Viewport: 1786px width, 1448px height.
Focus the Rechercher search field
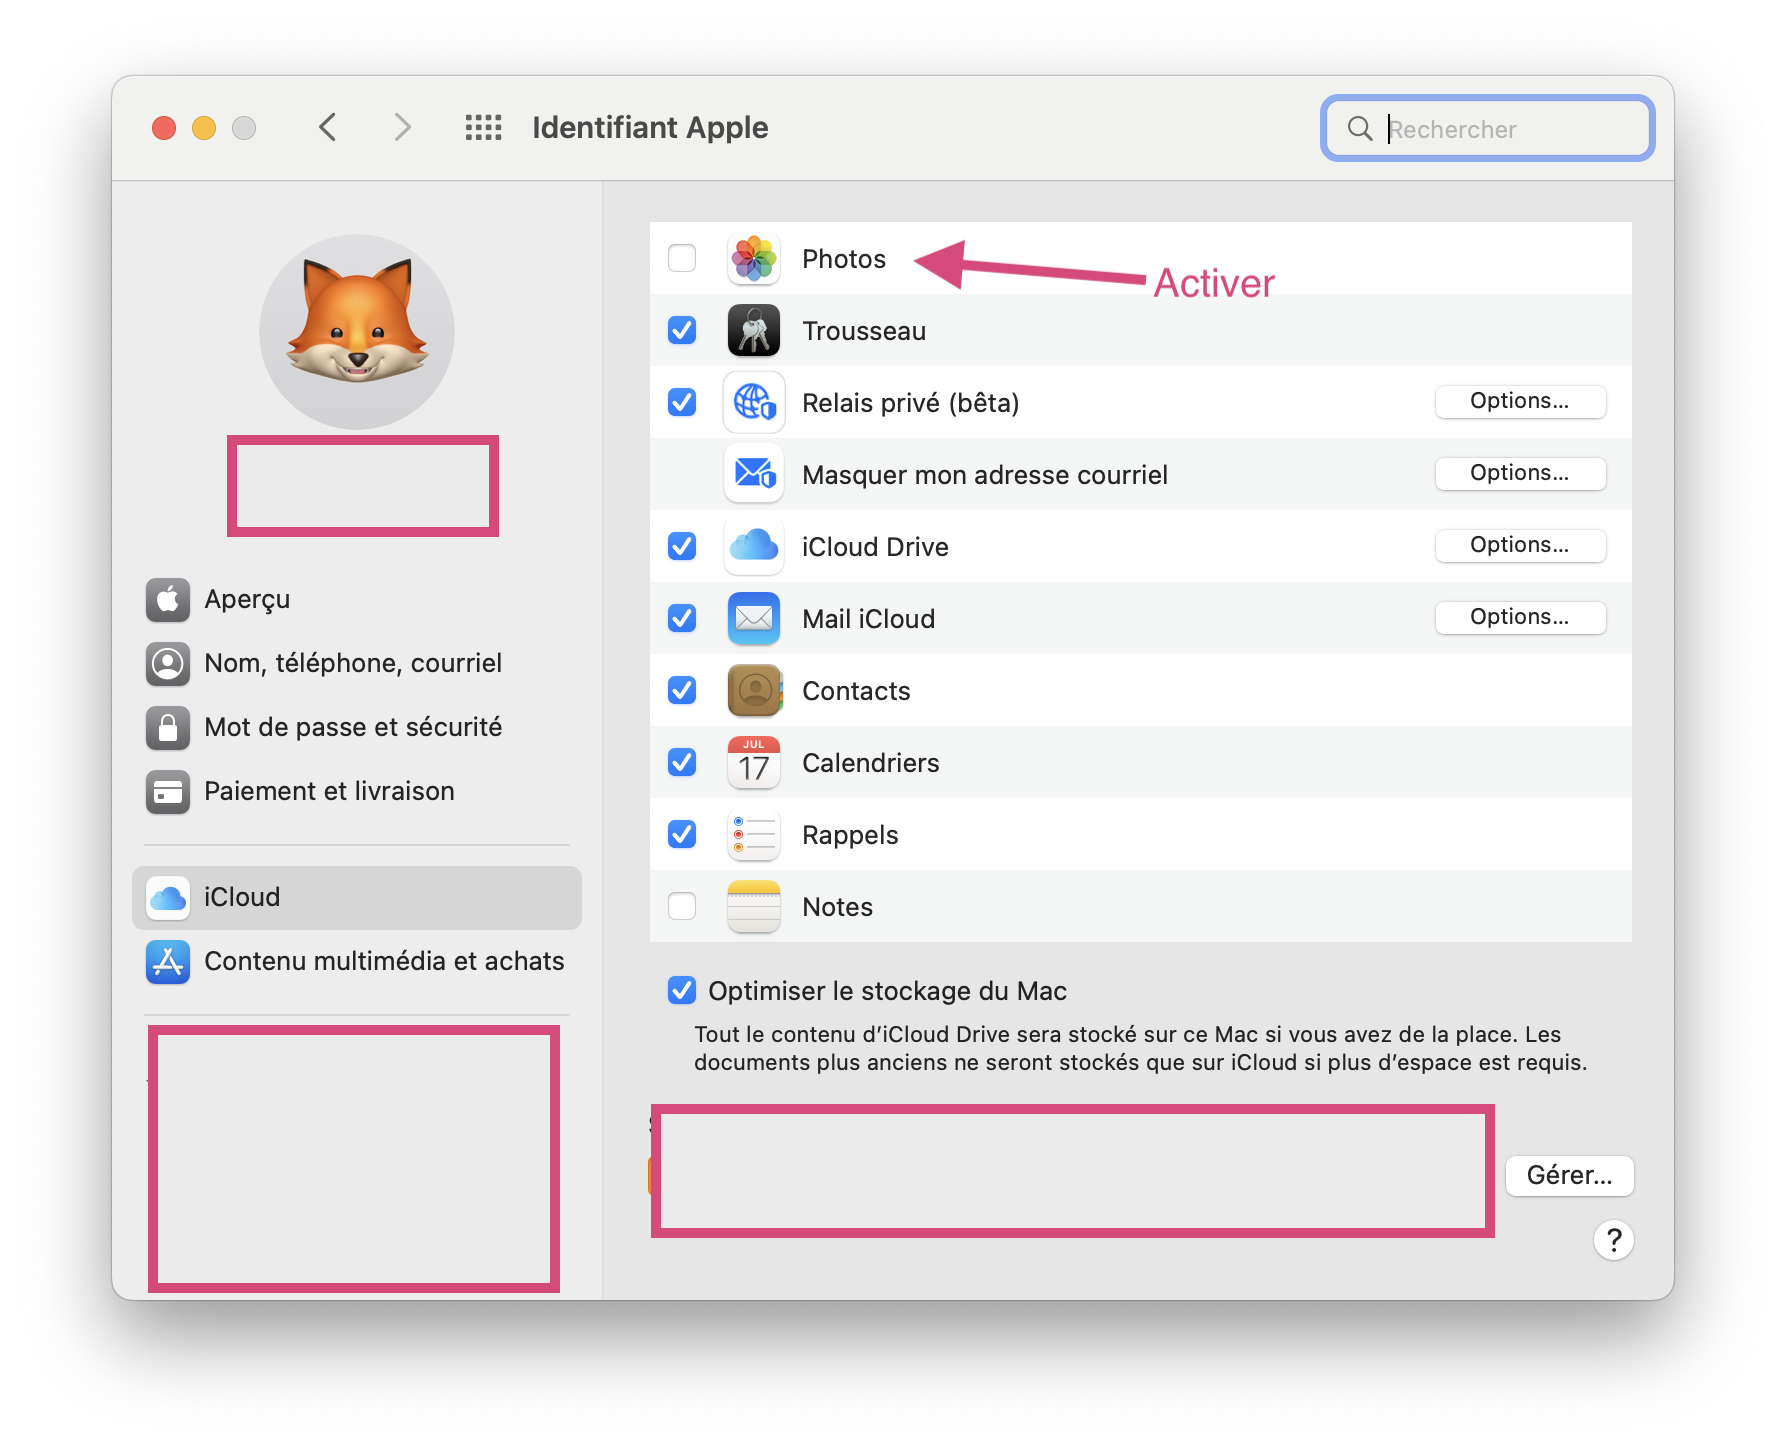pyautogui.click(x=1488, y=128)
